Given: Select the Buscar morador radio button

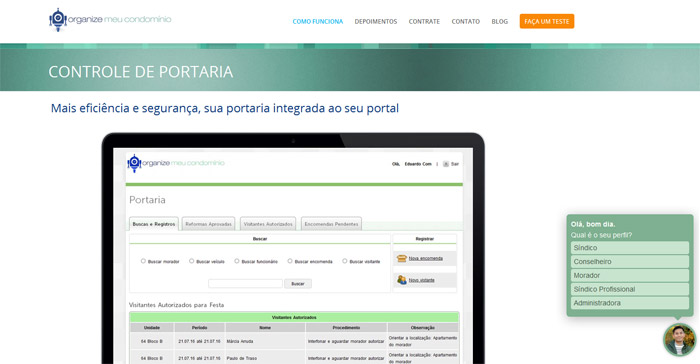Looking at the screenshot, I should (143, 261).
